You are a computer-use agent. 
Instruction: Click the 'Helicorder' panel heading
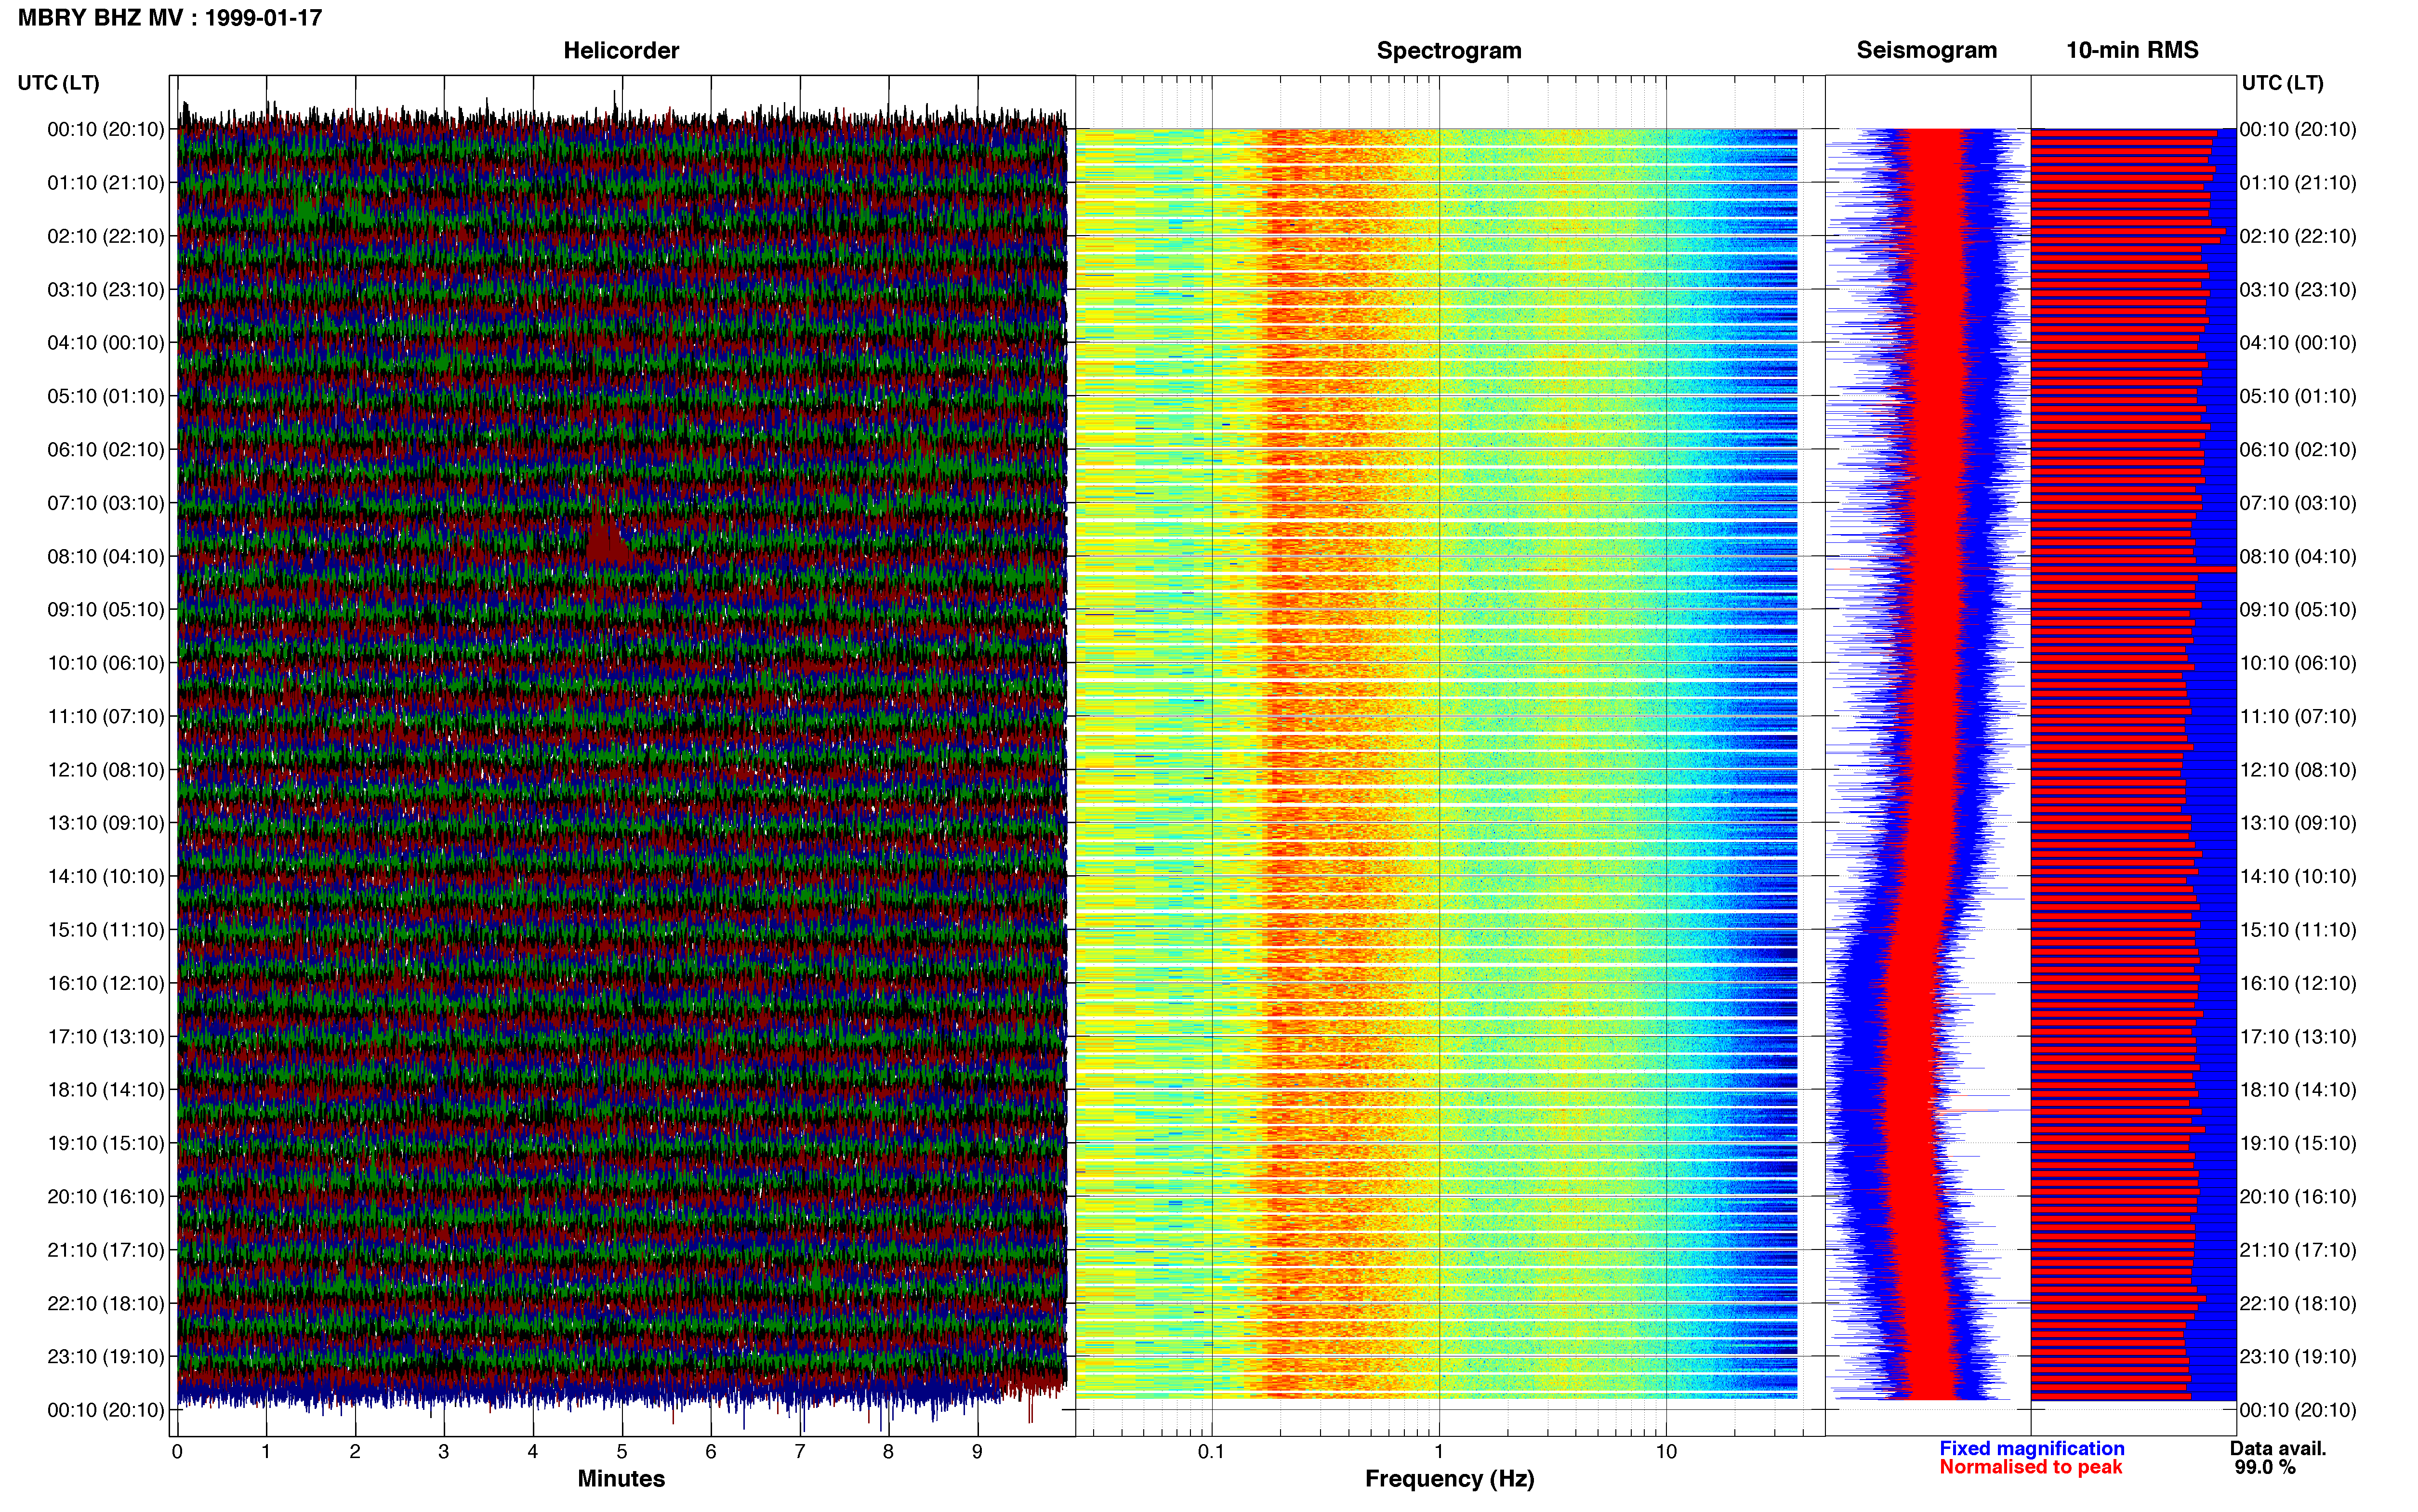pos(621,50)
